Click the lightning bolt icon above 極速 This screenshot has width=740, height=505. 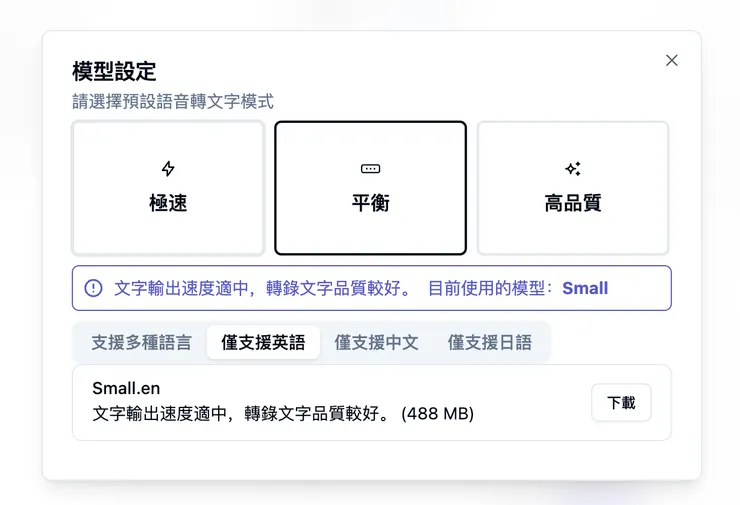click(168, 168)
